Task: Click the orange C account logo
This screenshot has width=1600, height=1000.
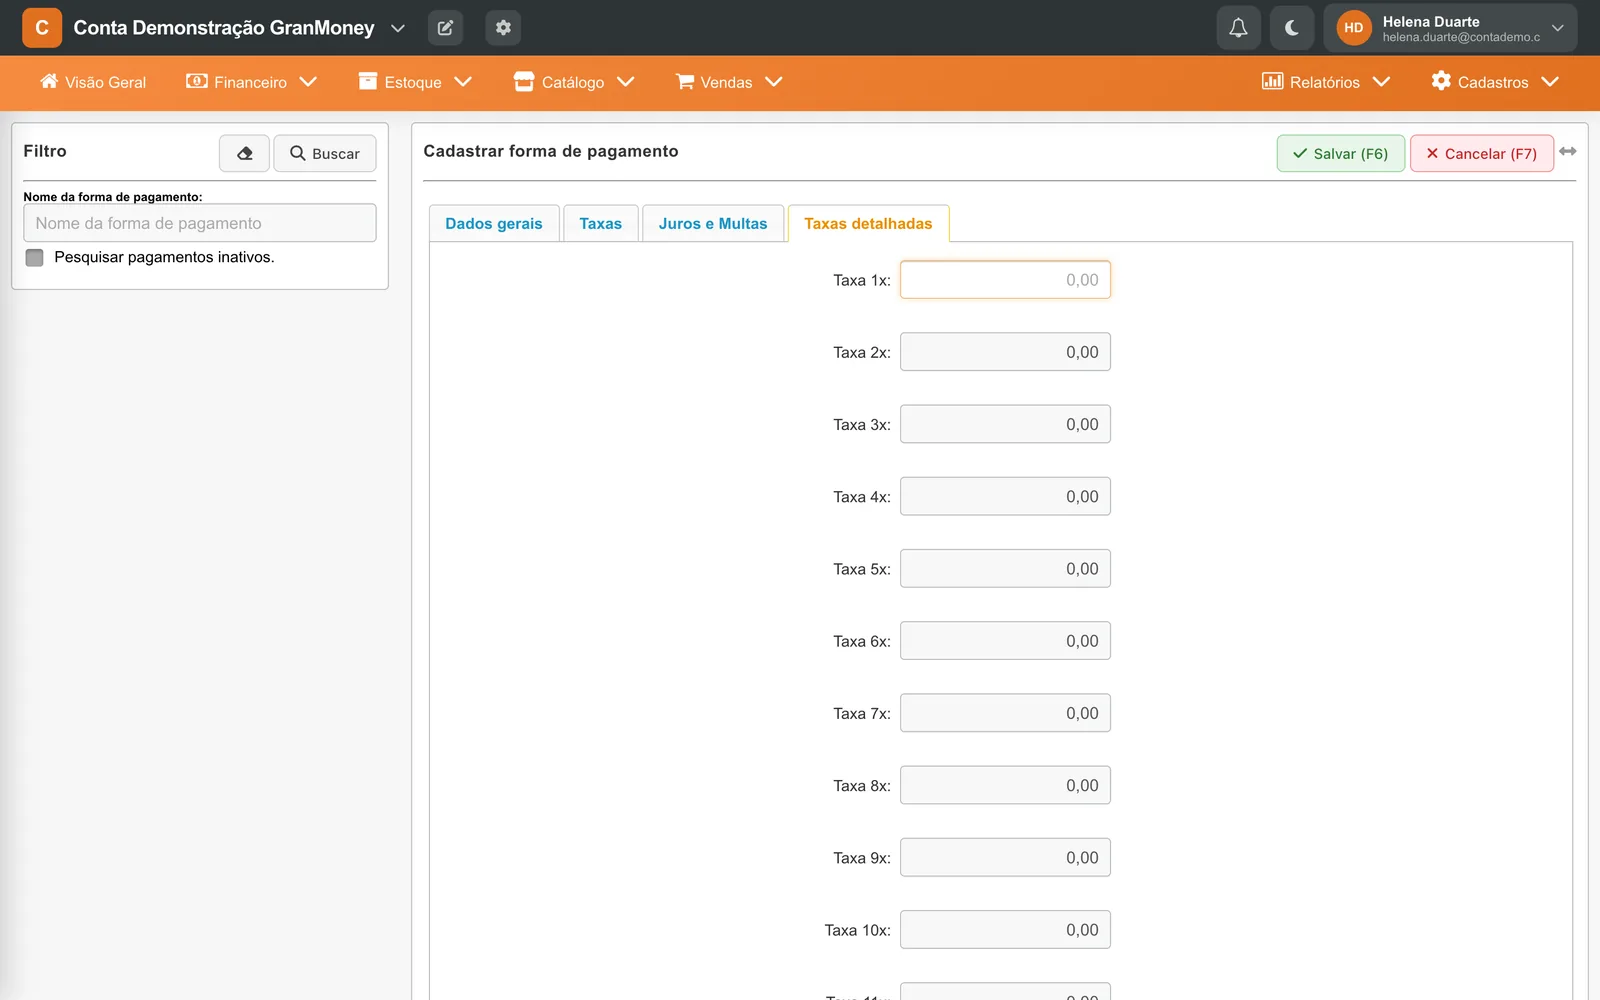Action: [x=42, y=28]
